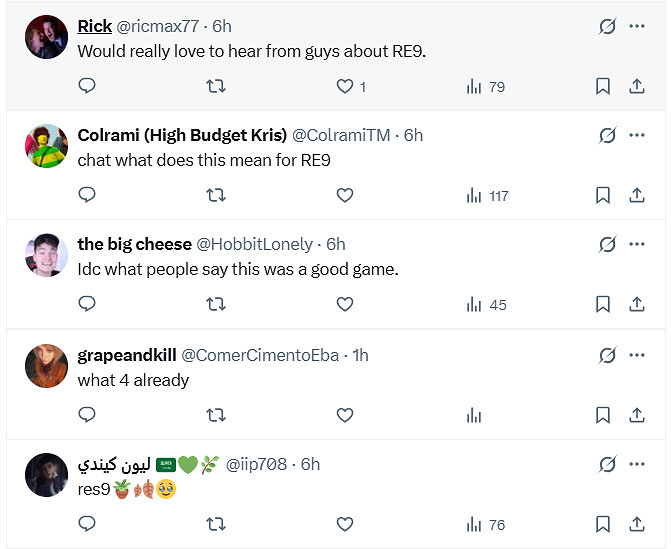View the 76 views count on res9 tweet

486,524
